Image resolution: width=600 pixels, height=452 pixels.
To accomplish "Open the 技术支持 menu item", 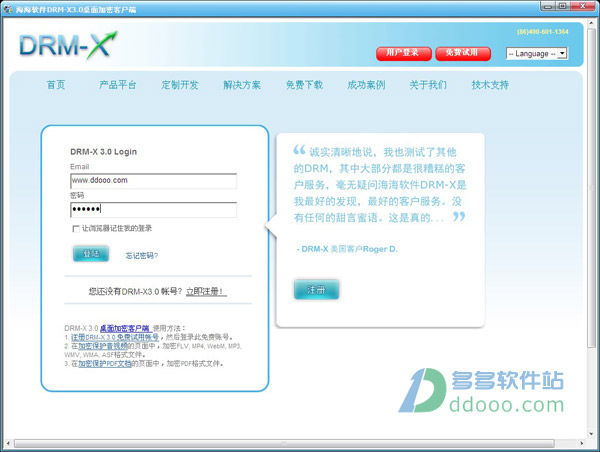I will (x=490, y=85).
